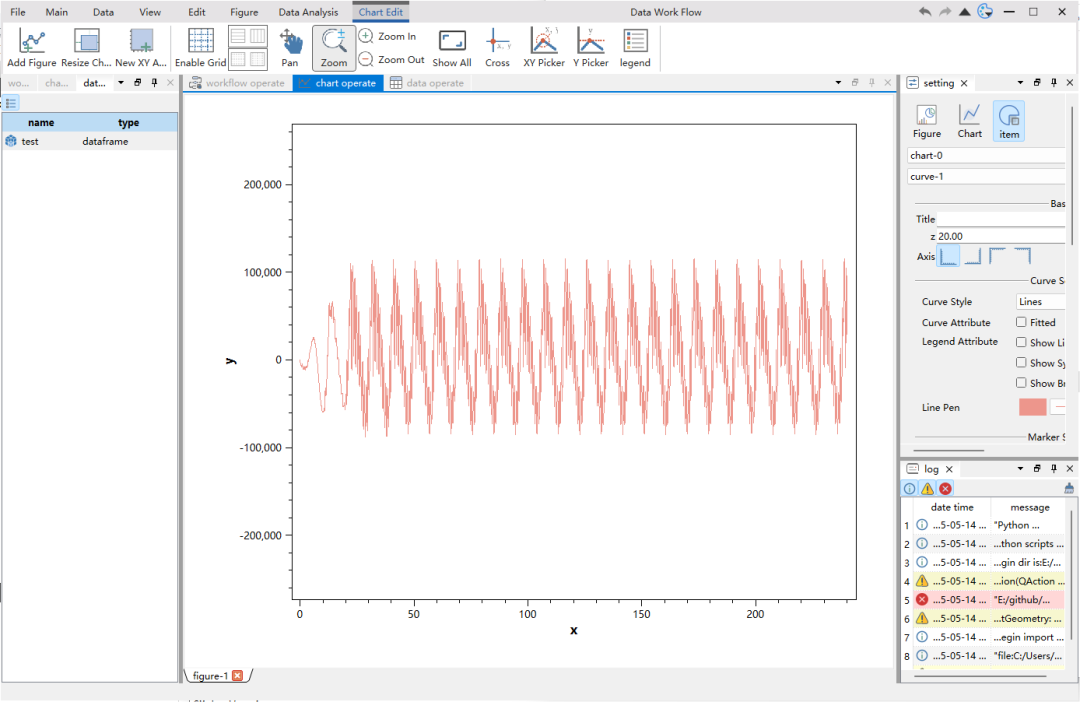The width and height of the screenshot is (1080, 702).
Task: Select the Zoom tool
Action: click(x=334, y=48)
